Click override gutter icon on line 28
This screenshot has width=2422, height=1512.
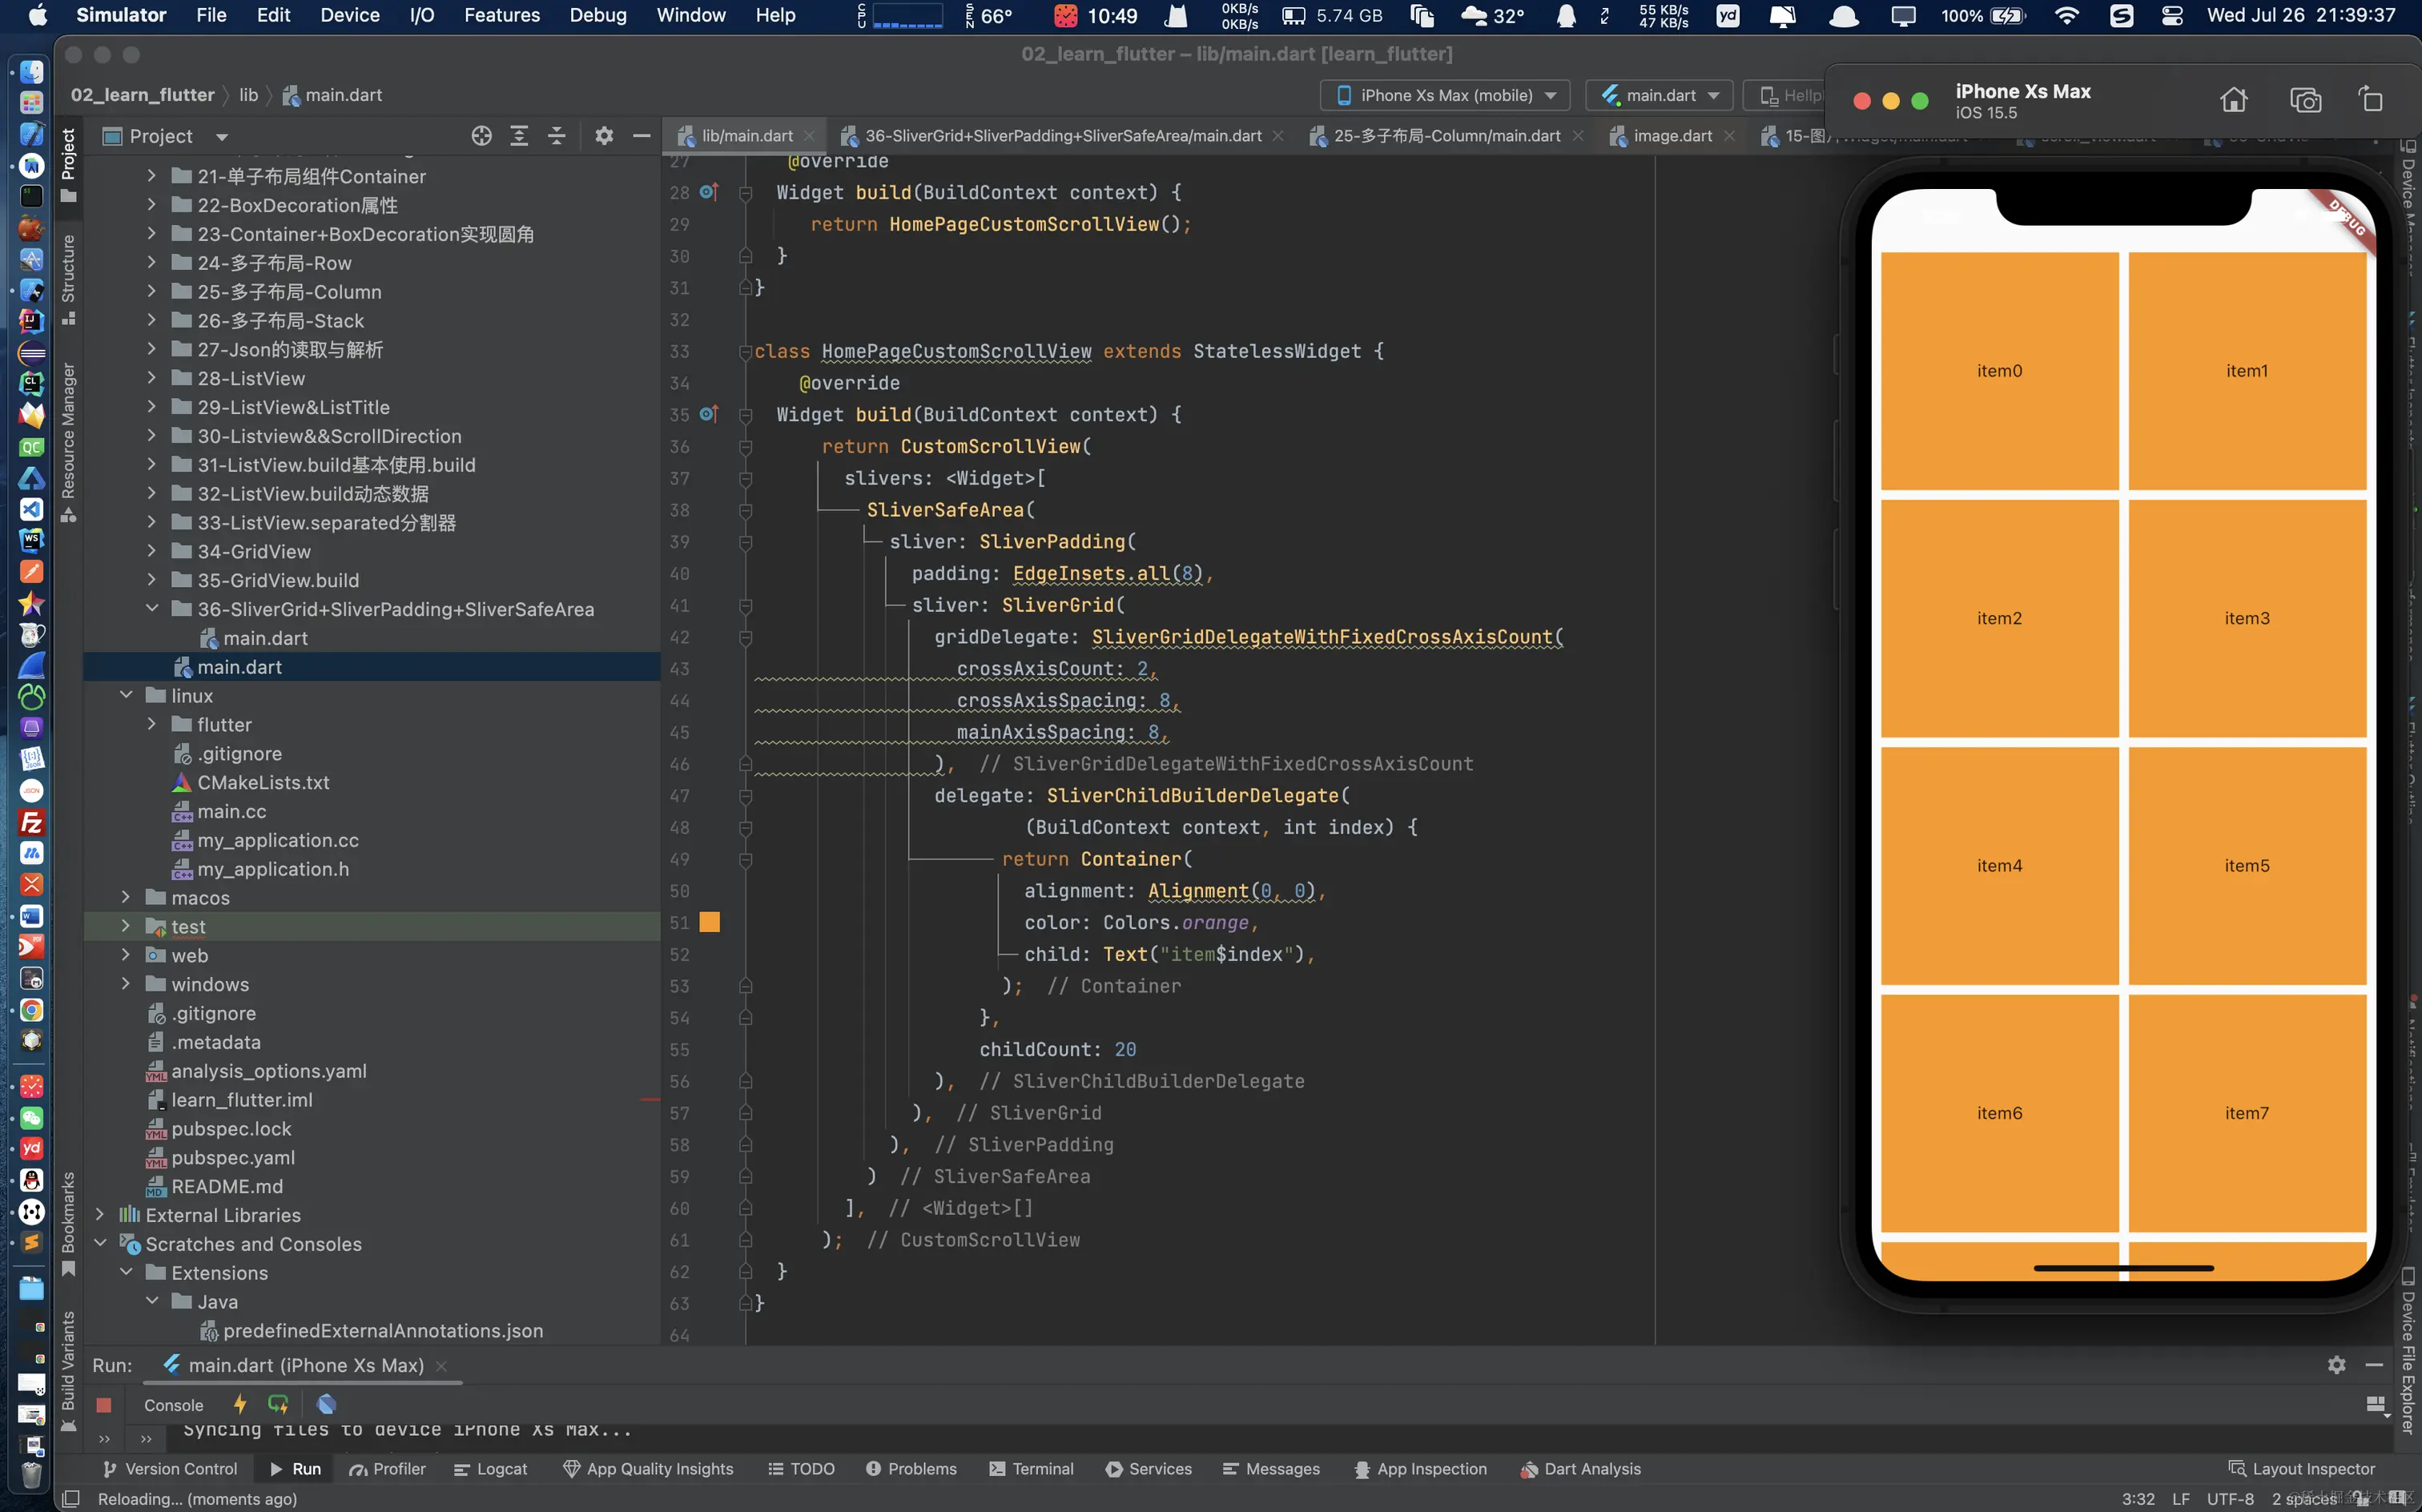pyautogui.click(x=709, y=192)
